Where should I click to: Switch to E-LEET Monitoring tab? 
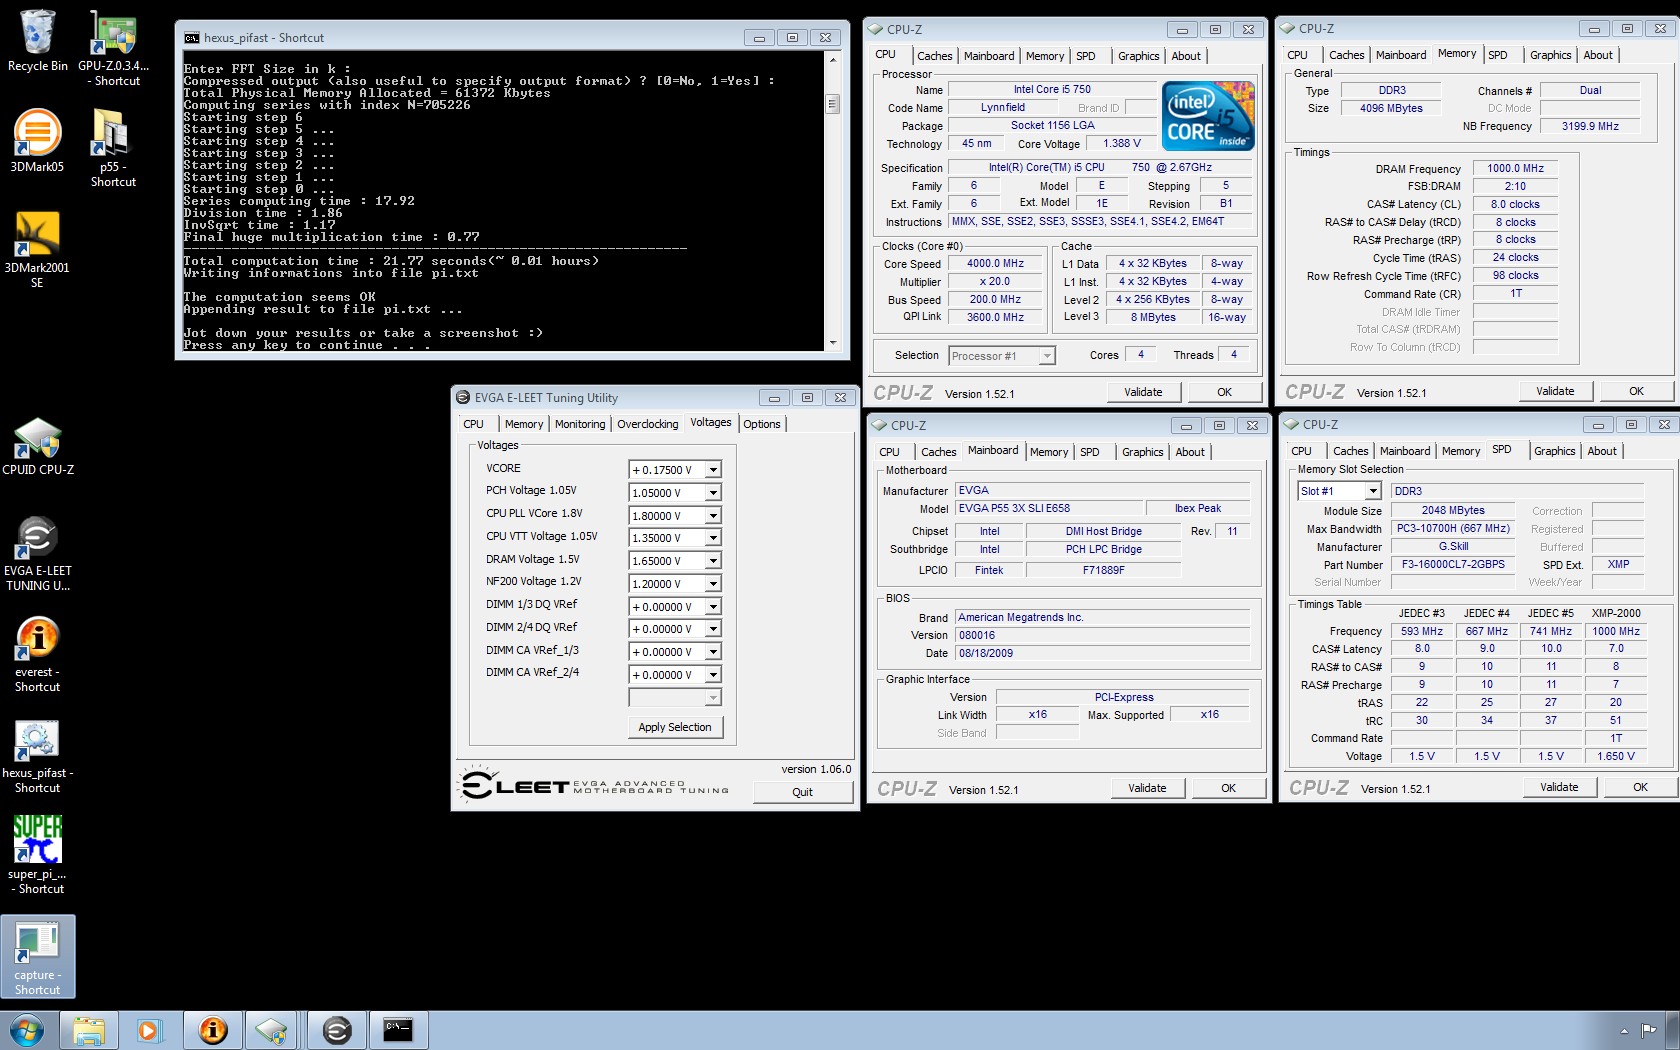pos(580,424)
